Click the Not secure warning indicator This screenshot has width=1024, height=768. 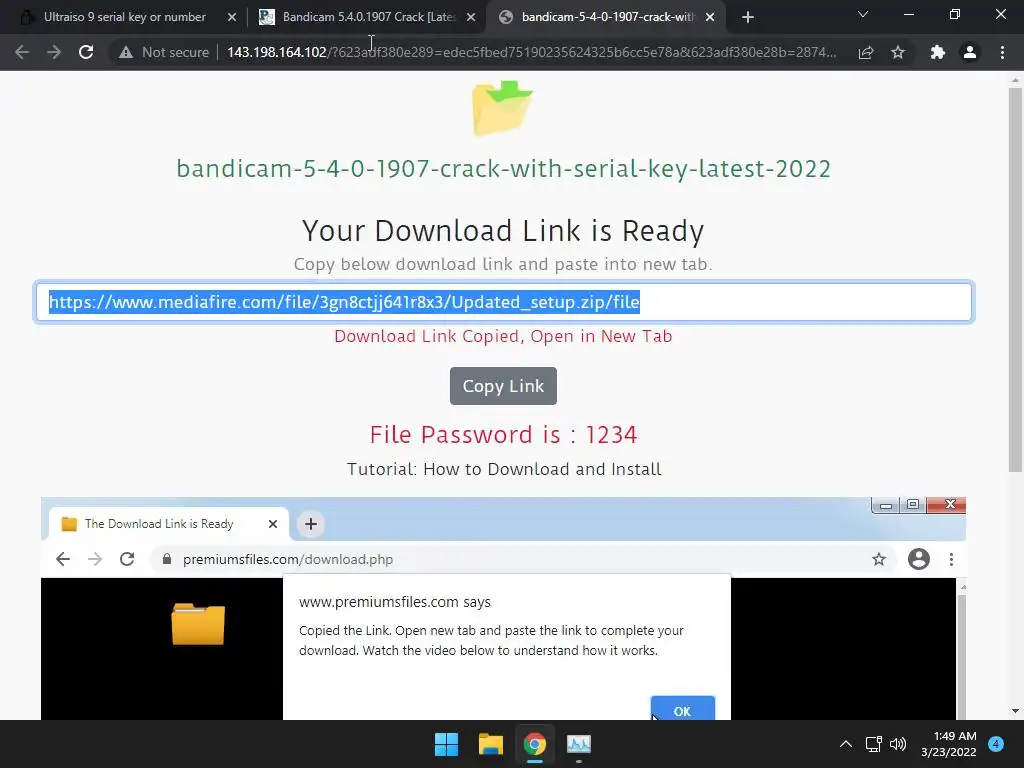163,52
